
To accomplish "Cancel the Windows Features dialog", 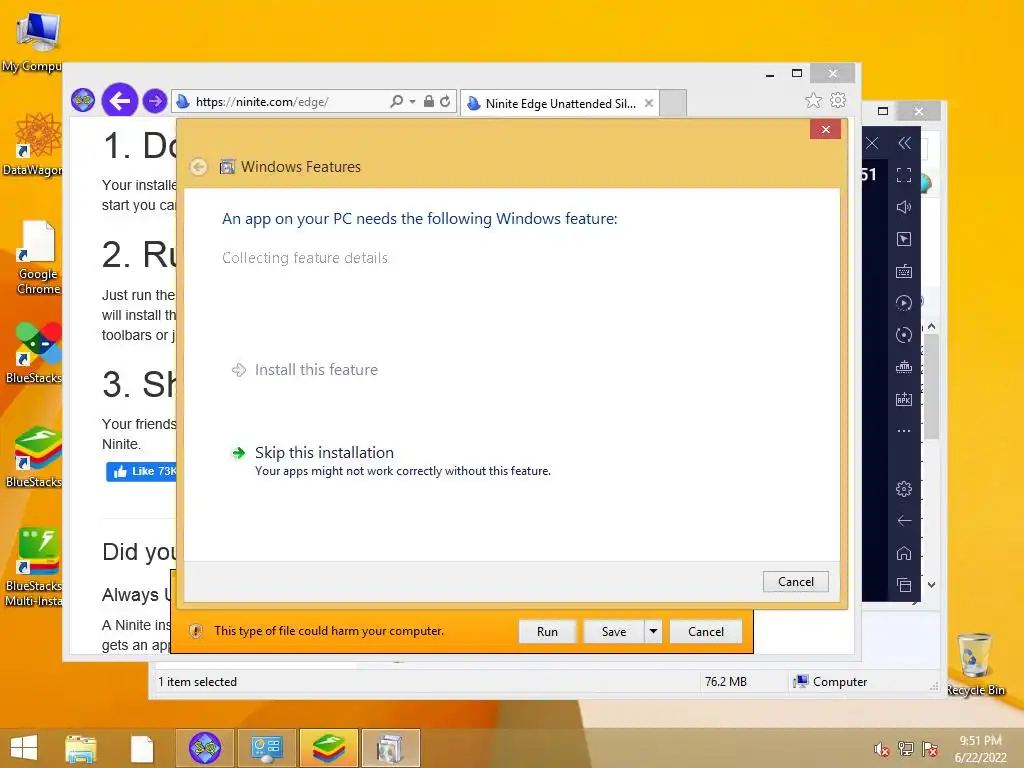I will click(x=795, y=582).
